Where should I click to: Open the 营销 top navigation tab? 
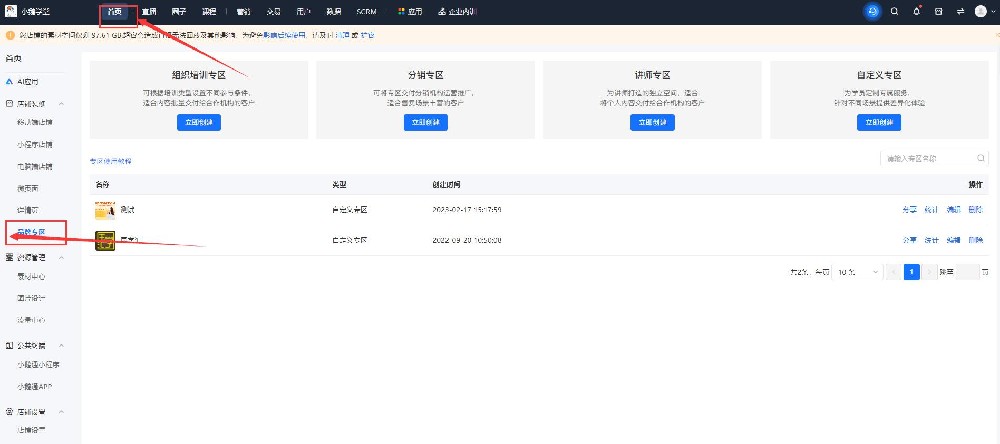click(243, 11)
